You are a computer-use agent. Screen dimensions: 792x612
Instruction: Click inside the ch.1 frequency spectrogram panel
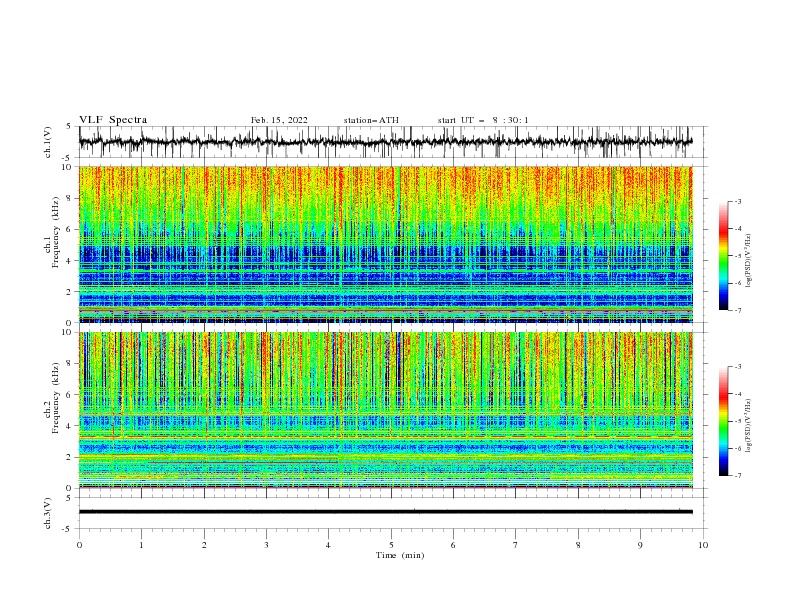(385, 244)
